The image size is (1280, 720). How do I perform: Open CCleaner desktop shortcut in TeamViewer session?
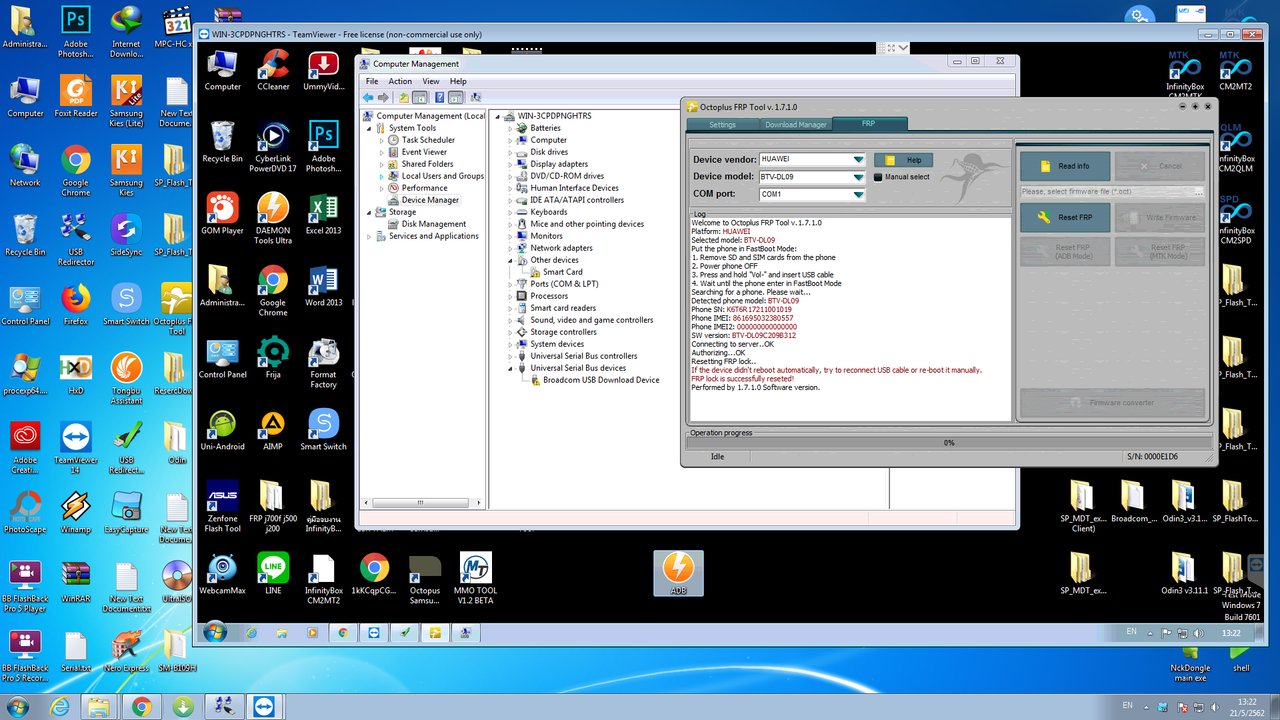pyautogui.click(x=273, y=70)
